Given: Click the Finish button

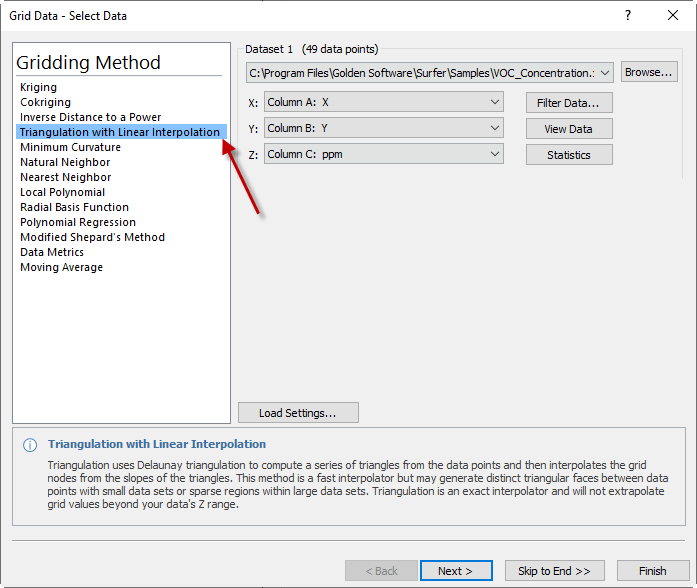Looking at the screenshot, I should click(x=653, y=571).
